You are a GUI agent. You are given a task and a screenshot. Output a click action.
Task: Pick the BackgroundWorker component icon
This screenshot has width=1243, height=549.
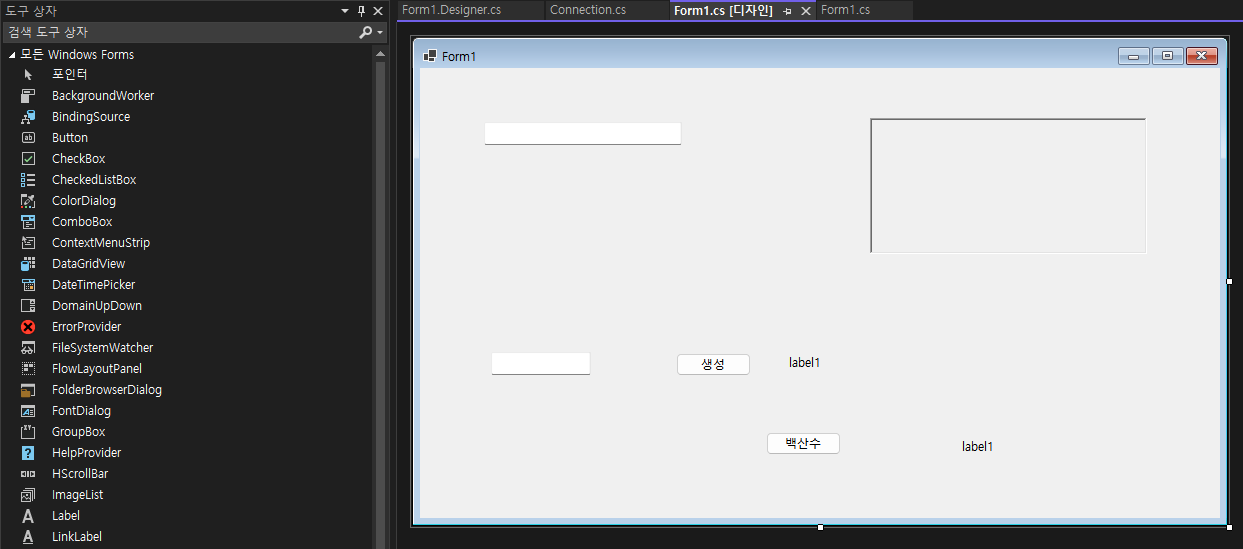click(x=28, y=96)
